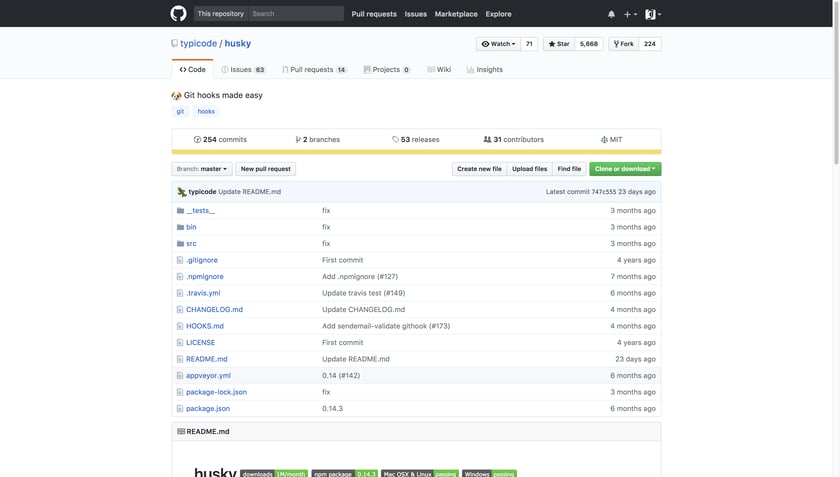Viewport: 840px width, 477px height.
Task: Open the GitHub Octocat home logo
Action: click(178, 13)
